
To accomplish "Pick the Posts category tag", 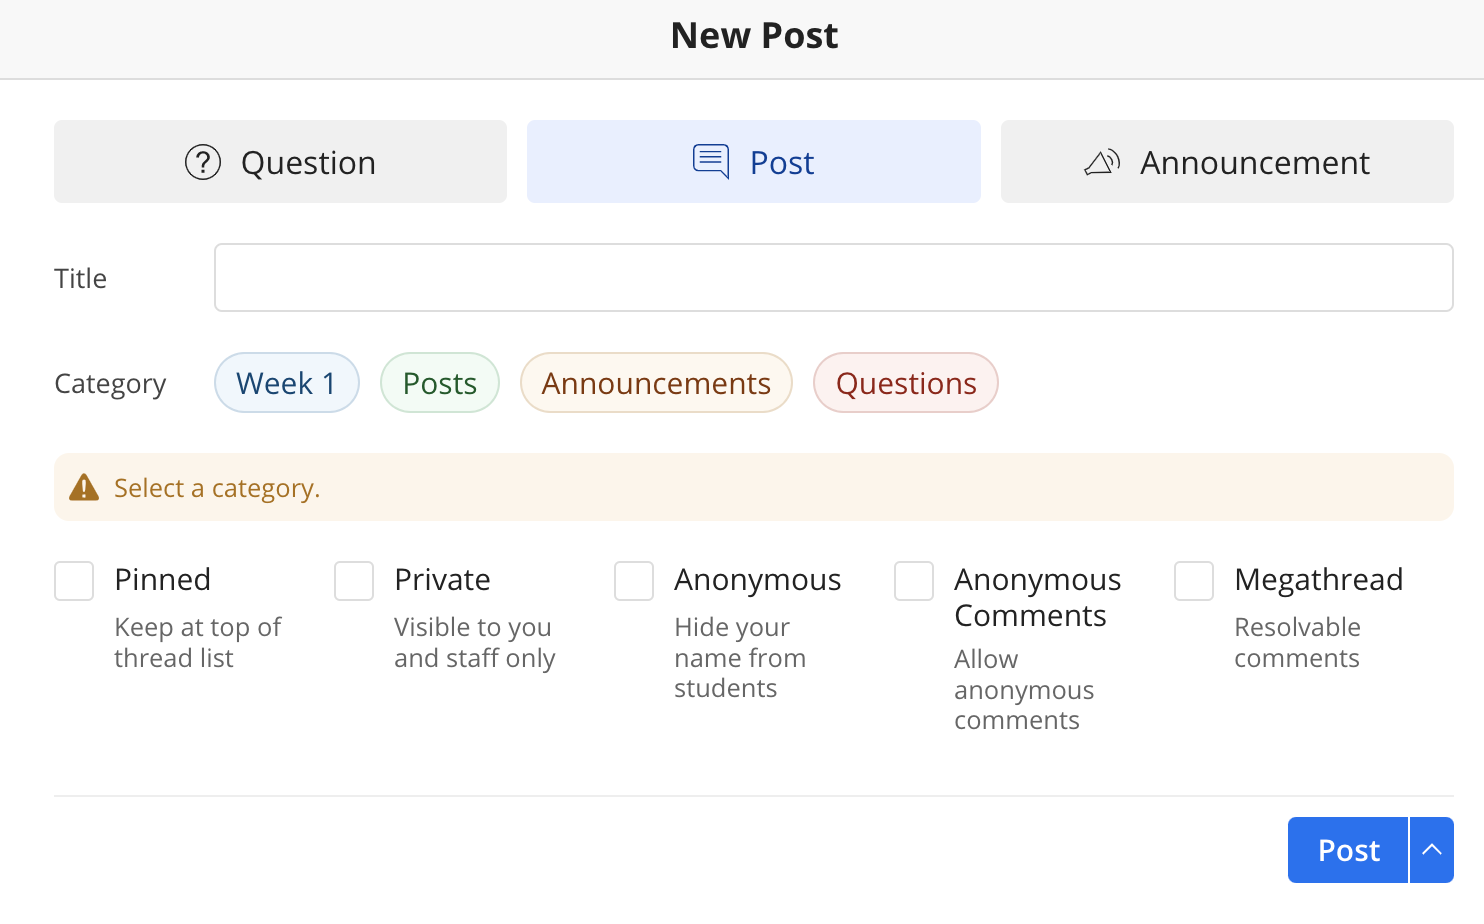I will click(440, 383).
